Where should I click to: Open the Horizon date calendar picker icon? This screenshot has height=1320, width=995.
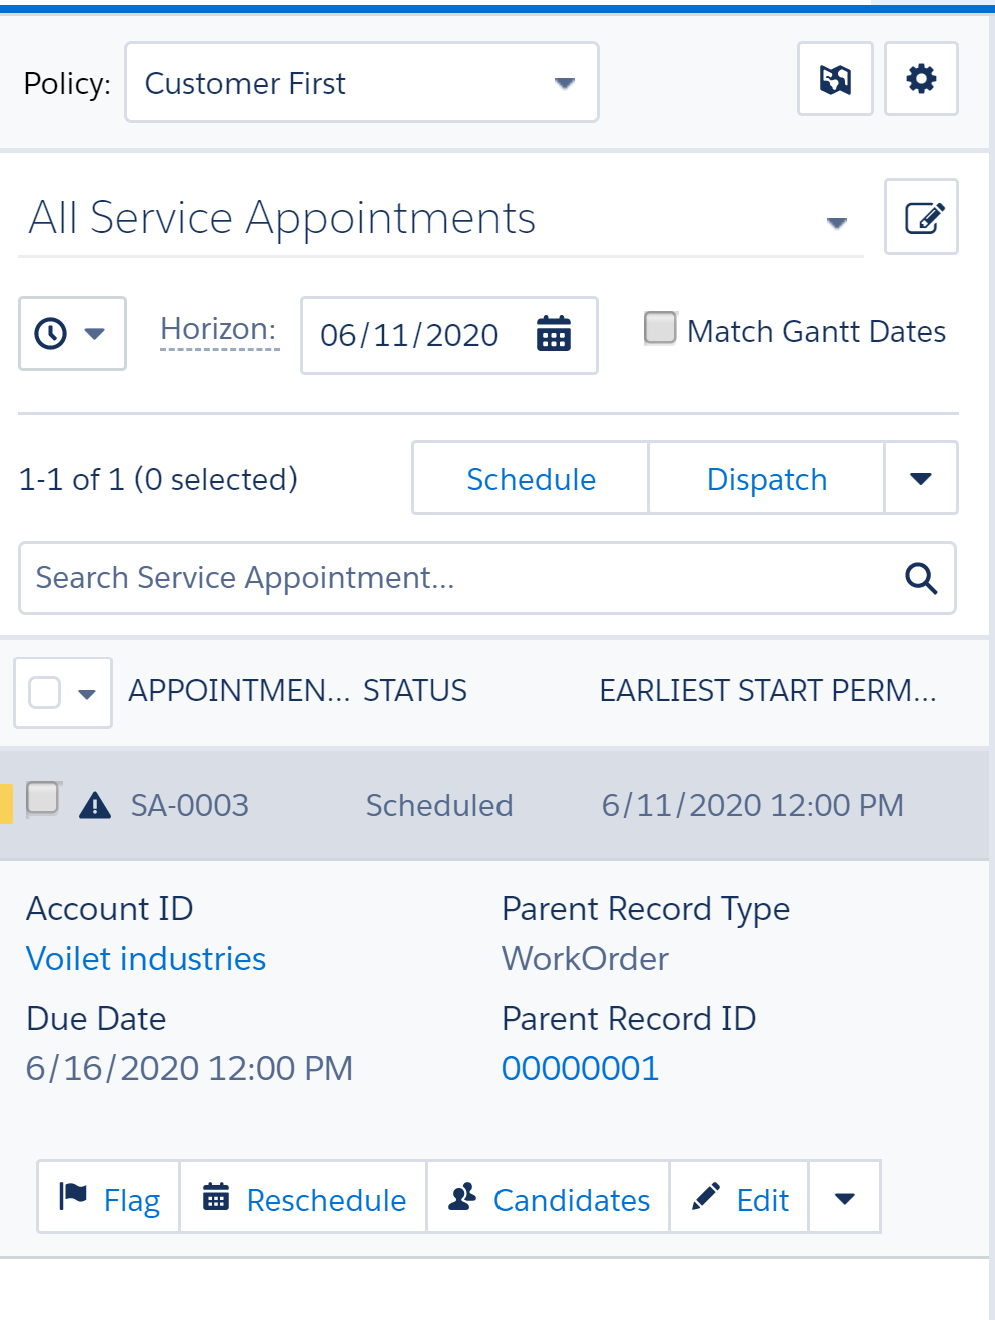coord(553,335)
